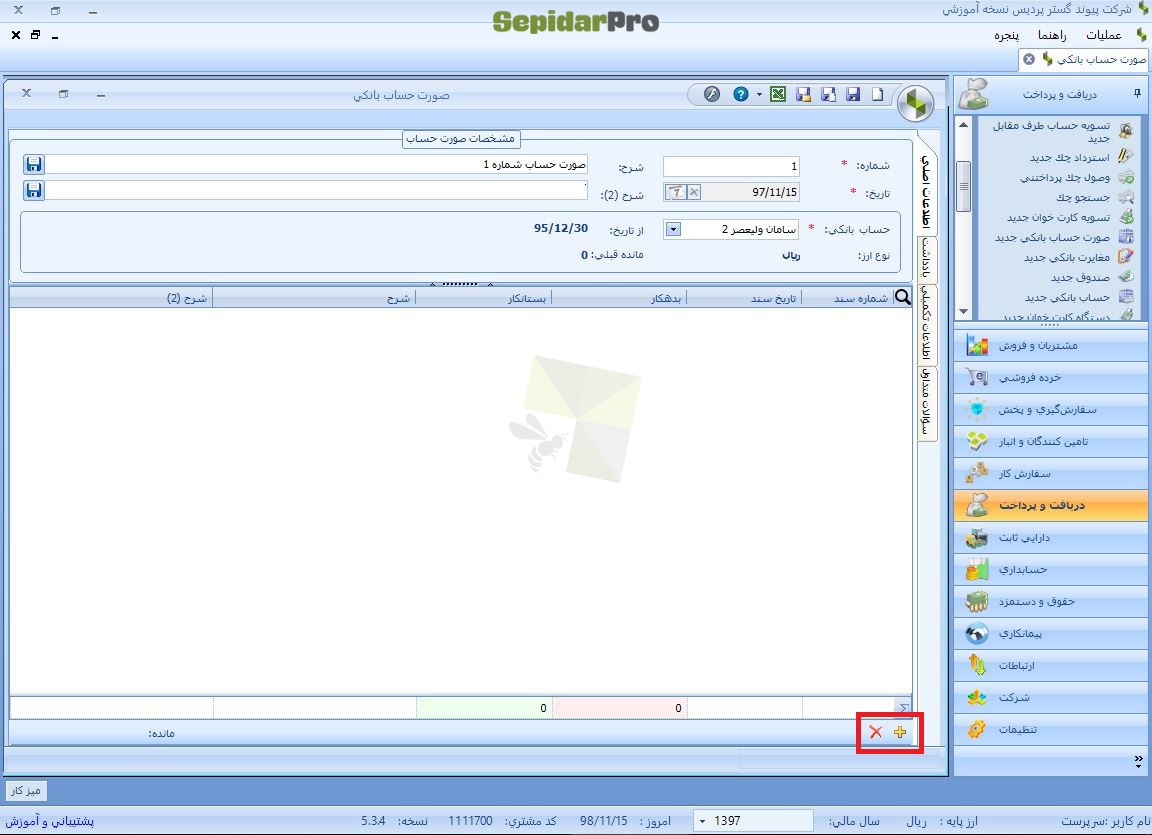Click the grid search magnifier icon
This screenshot has width=1152, height=835.
coord(903,297)
